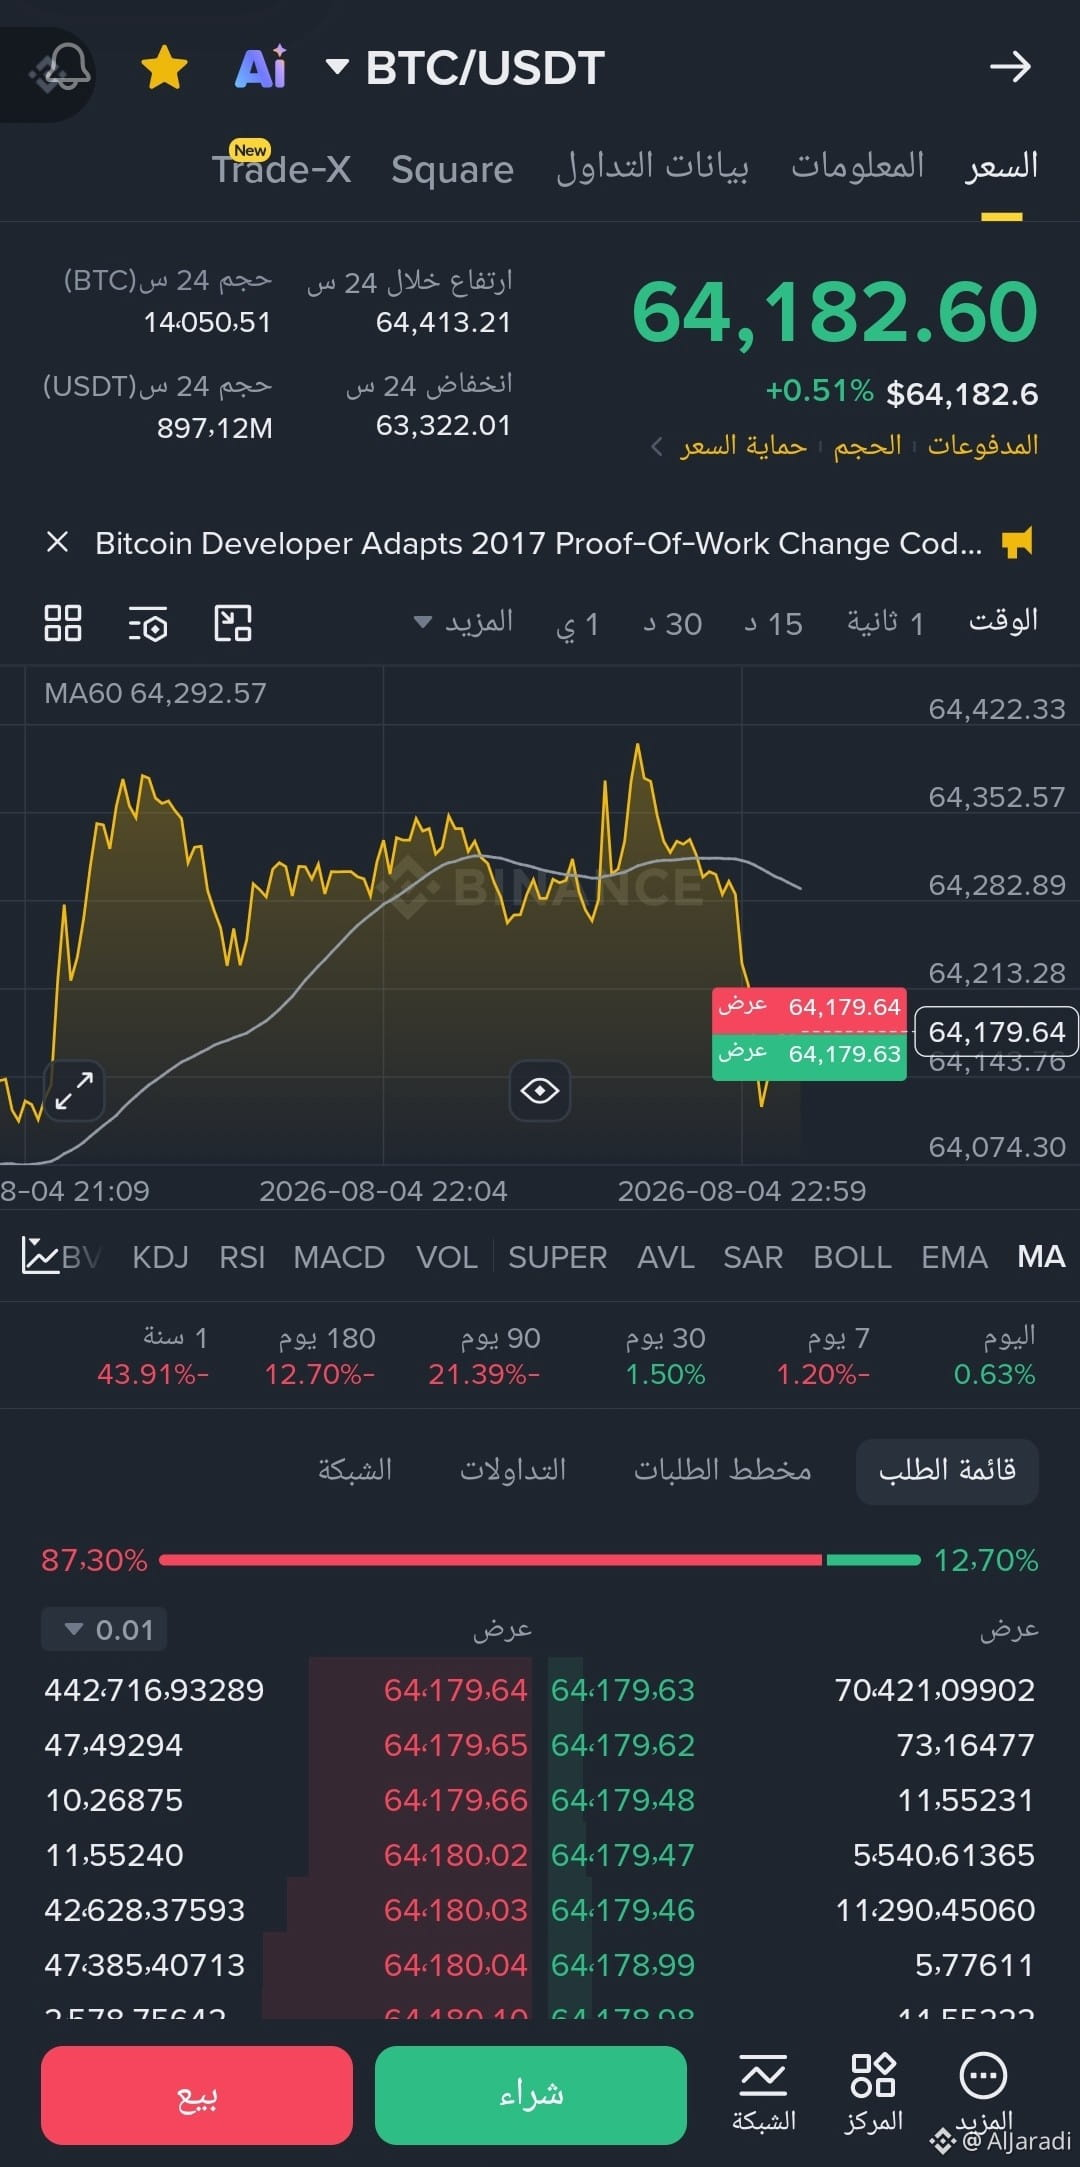The width and height of the screenshot is (1080, 2167).
Task: Open the AI assistant icon
Action: (261, 68)
